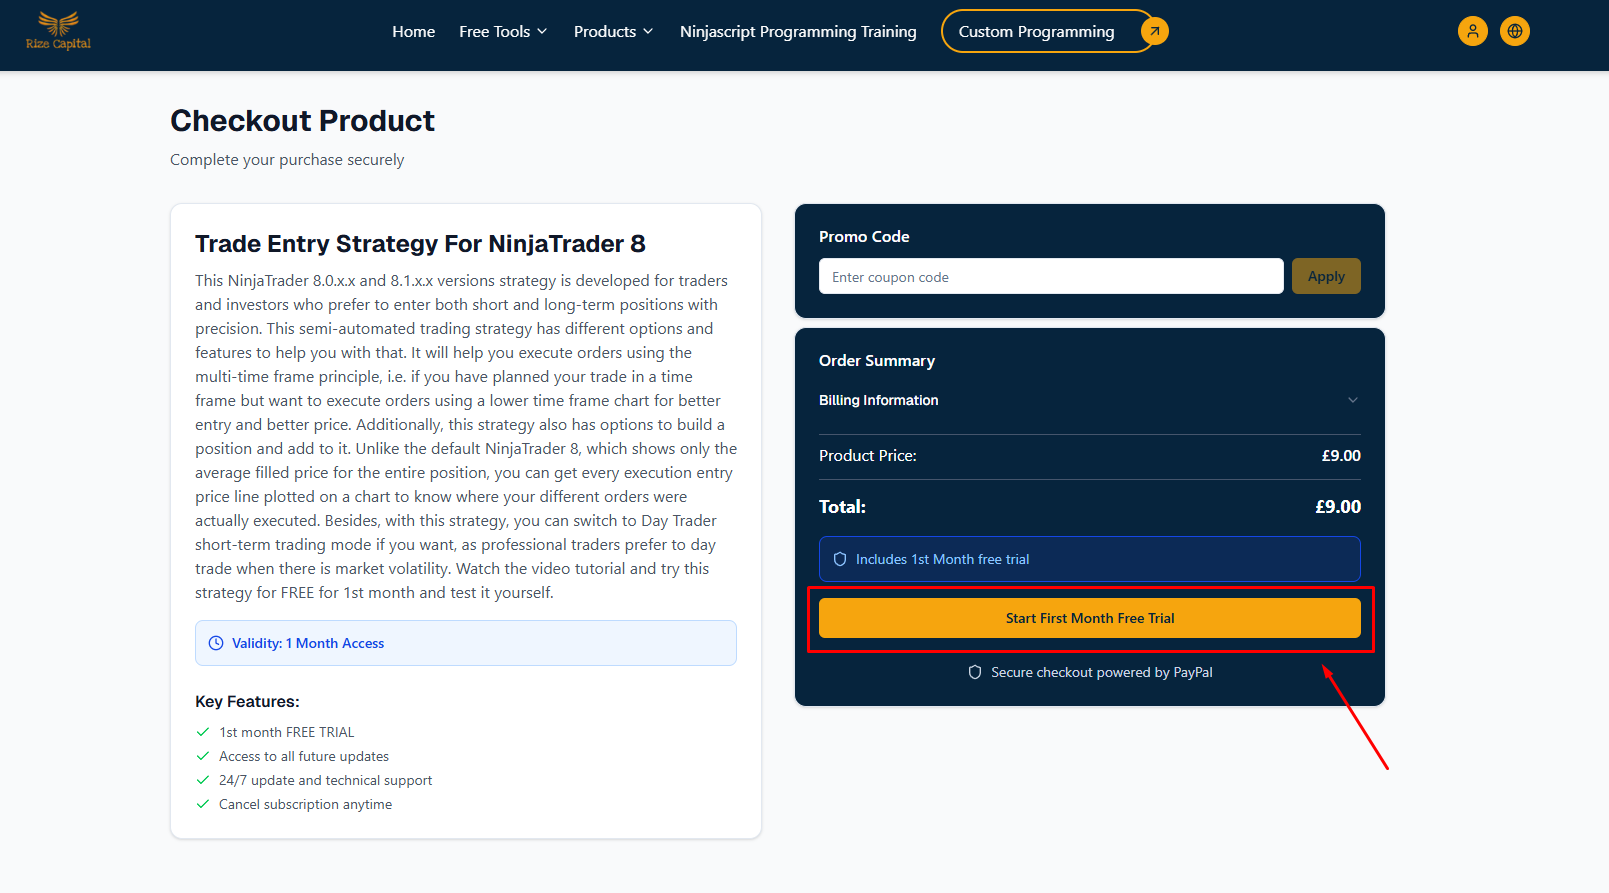Click the Key Features heading
The image size is (1609, 893).
247,702
